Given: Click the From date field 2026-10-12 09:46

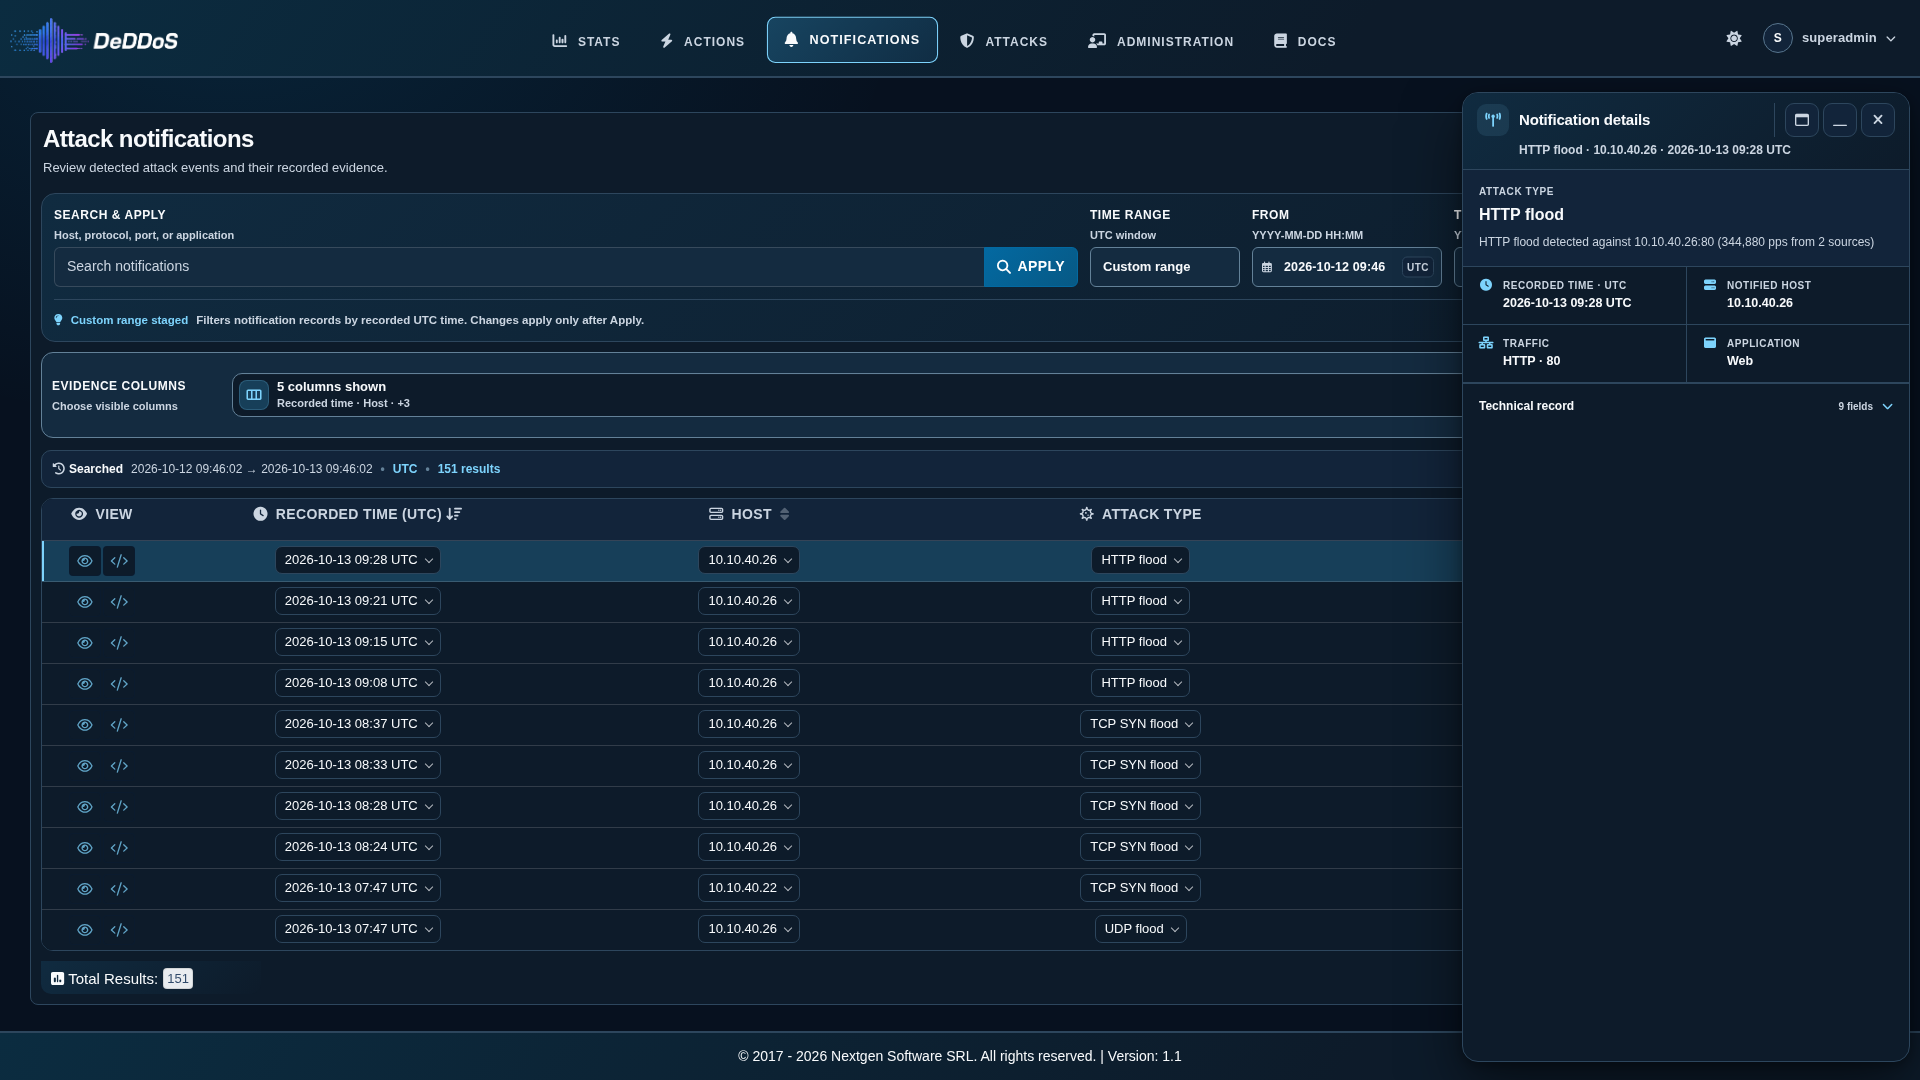Looking at the screenshot, I should 1346,267.
